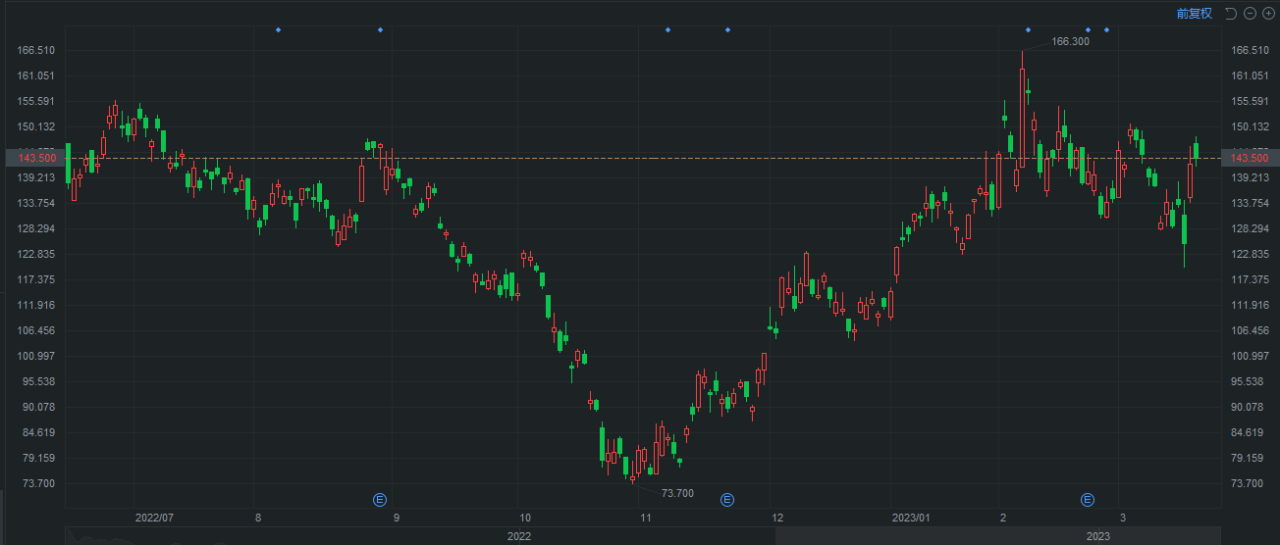Viewport: 1280px width, 545px height.
Task: Click the blue diamond marker before December 2022
Action: (x=727, y=30)
